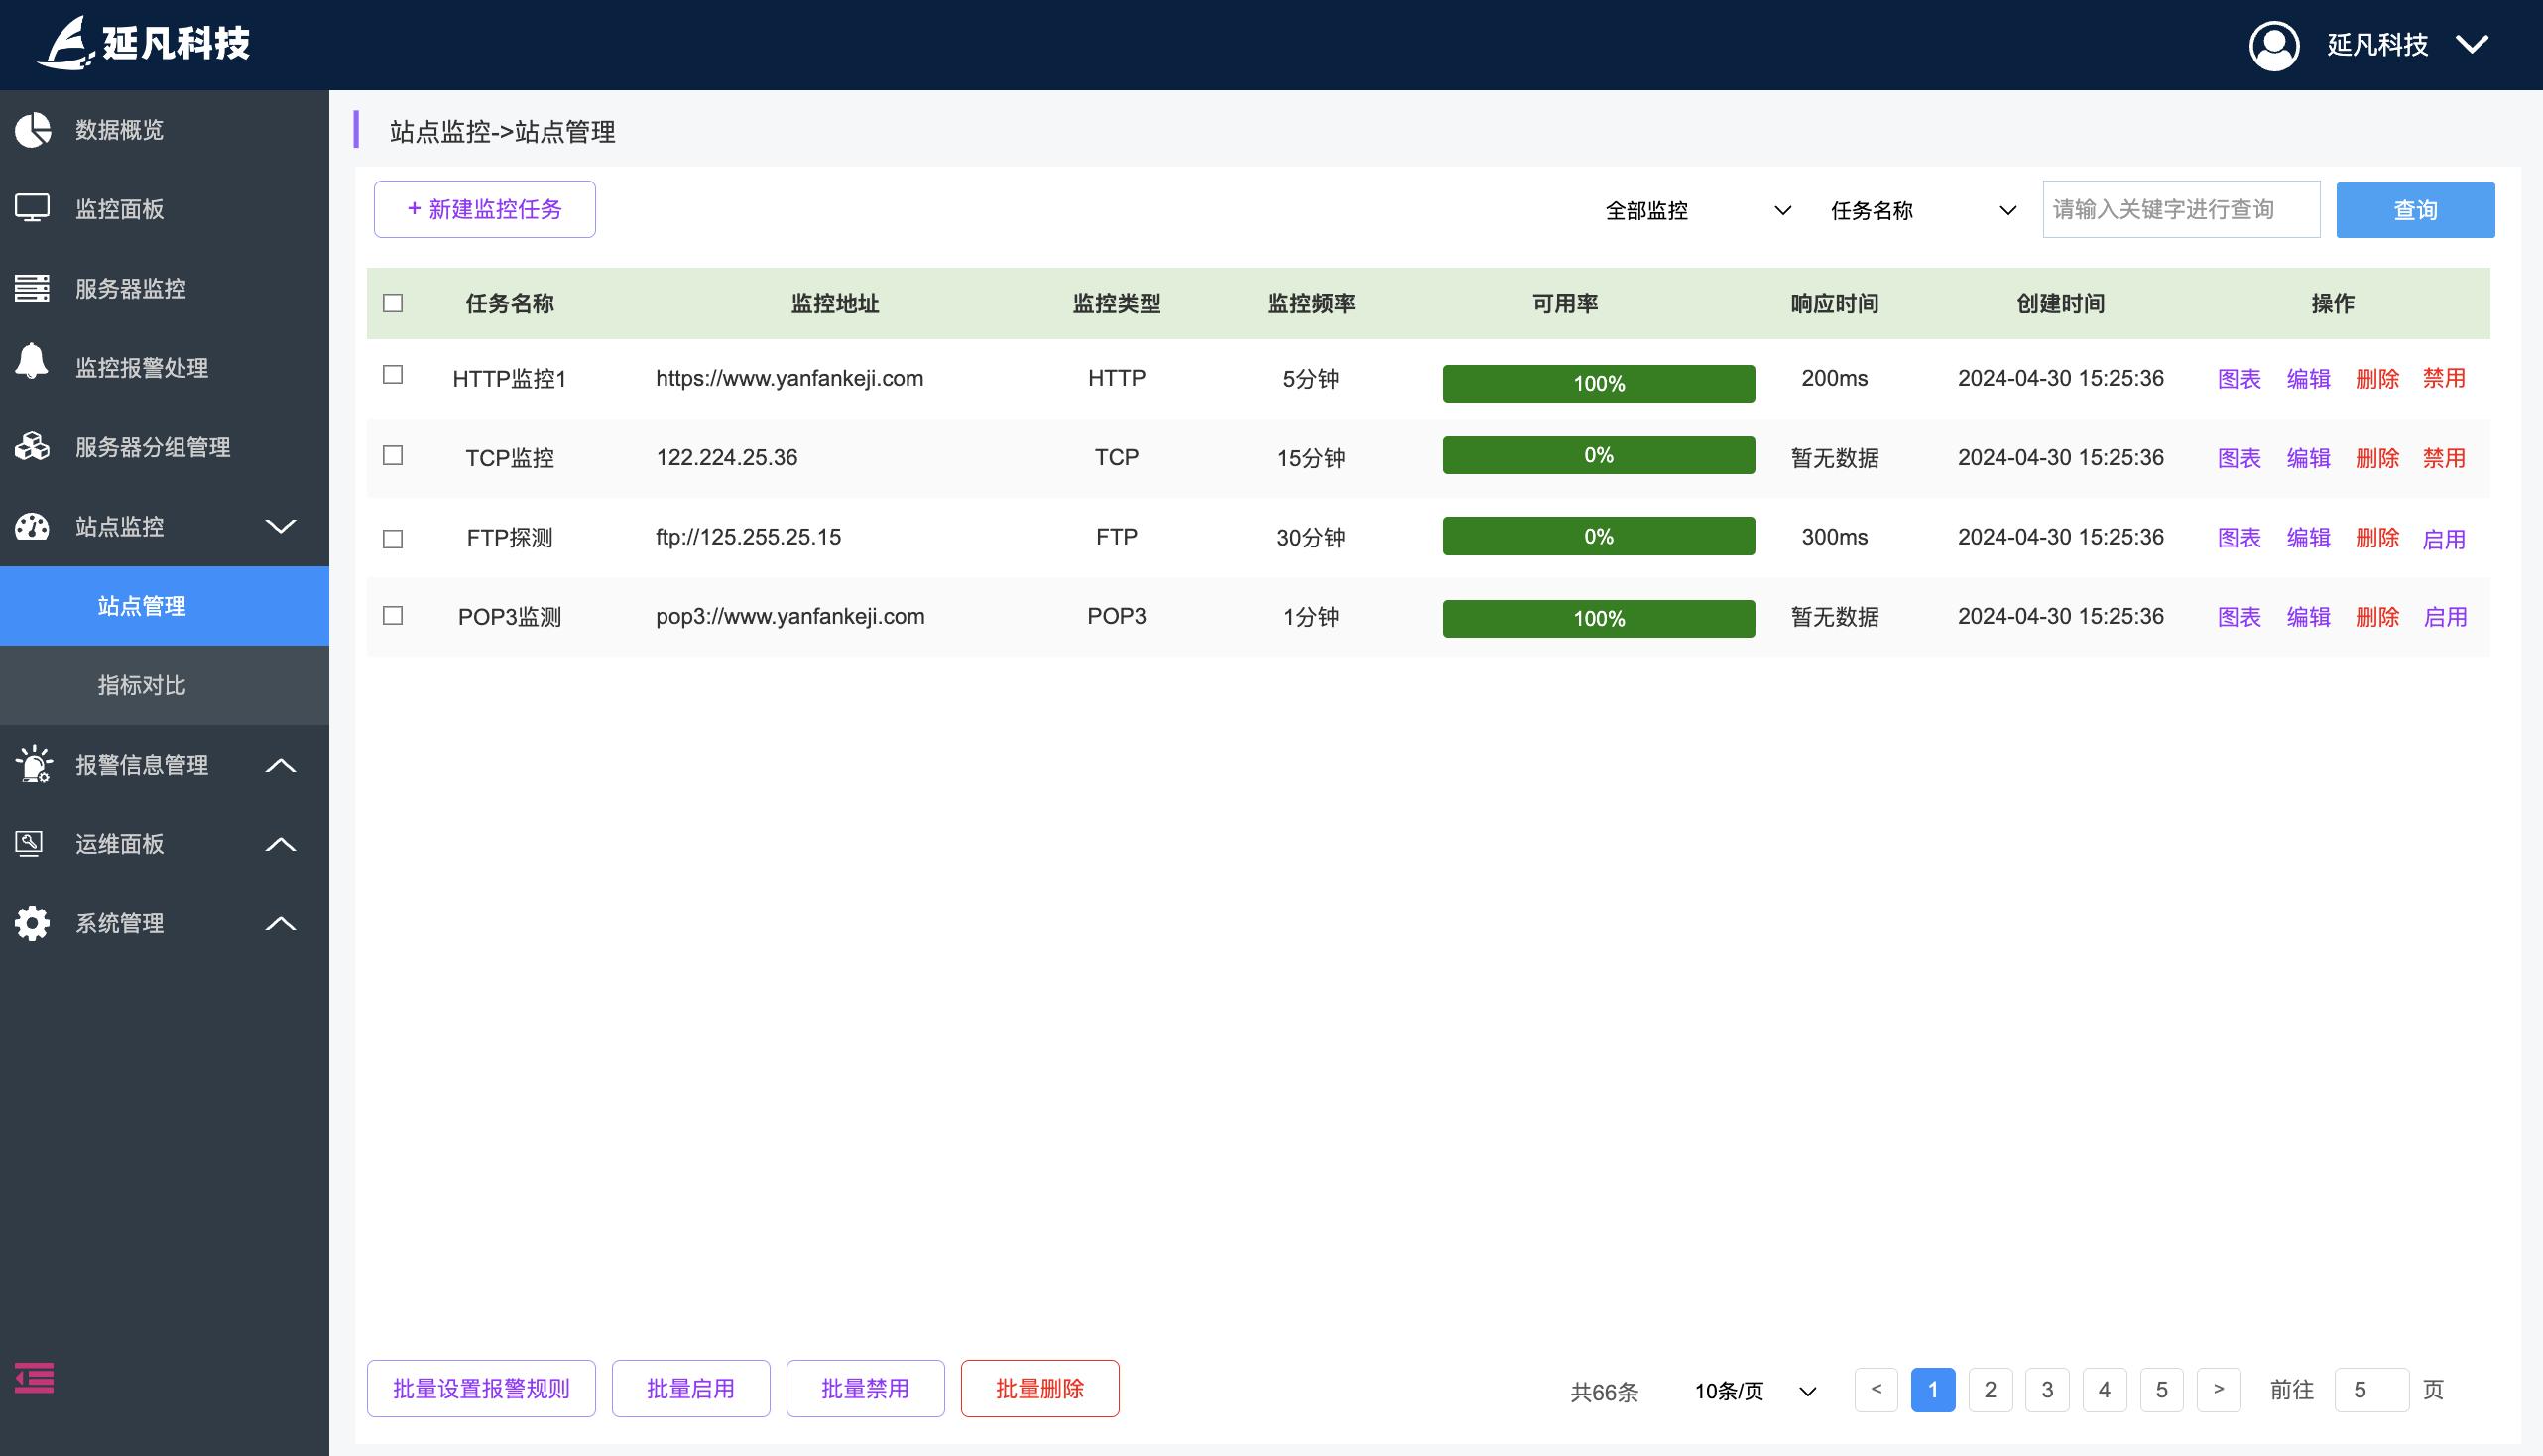Click the user avatar icon in header
This screenshot has height=1456, width=2543.
2273,45
